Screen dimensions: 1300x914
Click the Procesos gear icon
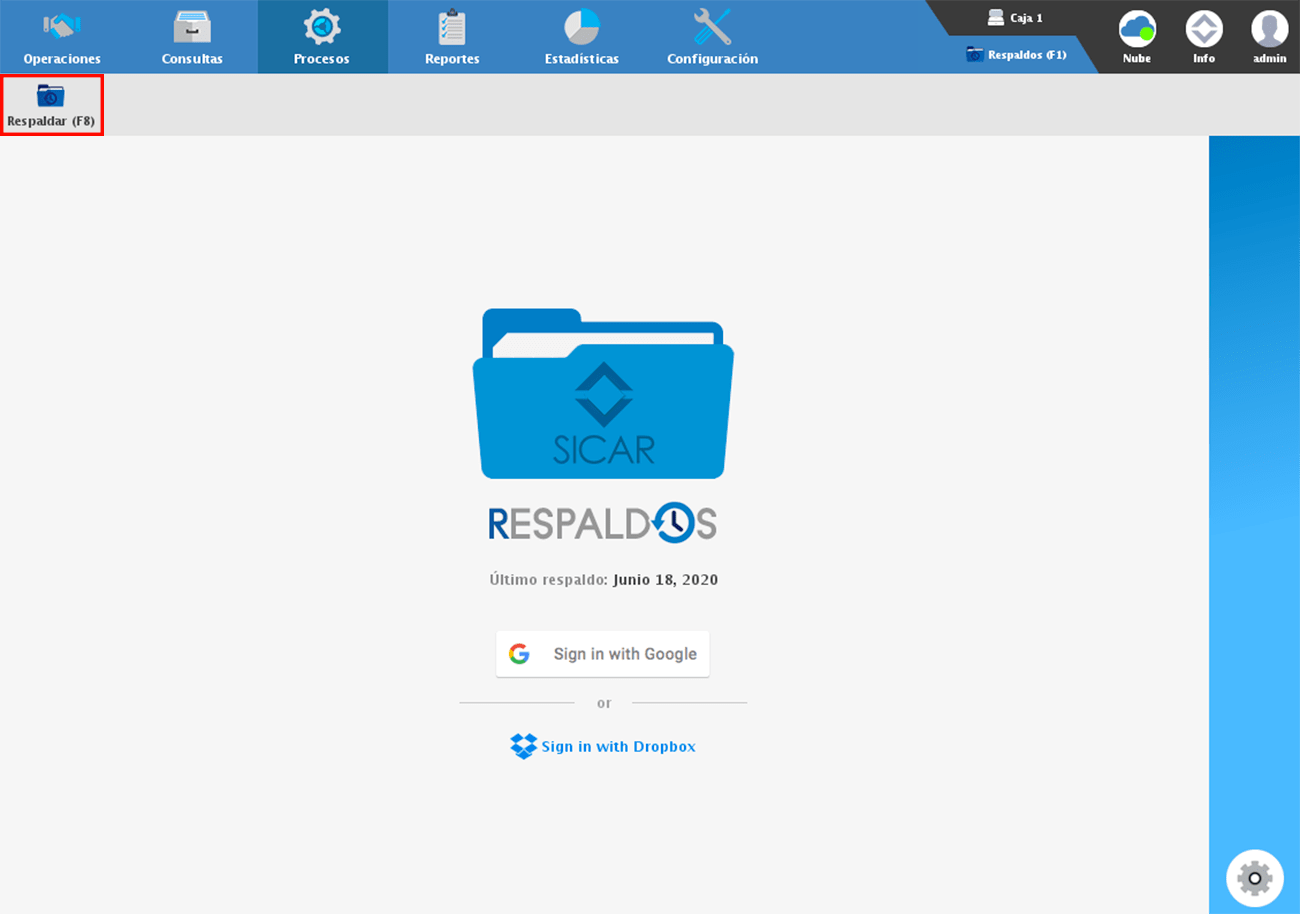(321, 28)
